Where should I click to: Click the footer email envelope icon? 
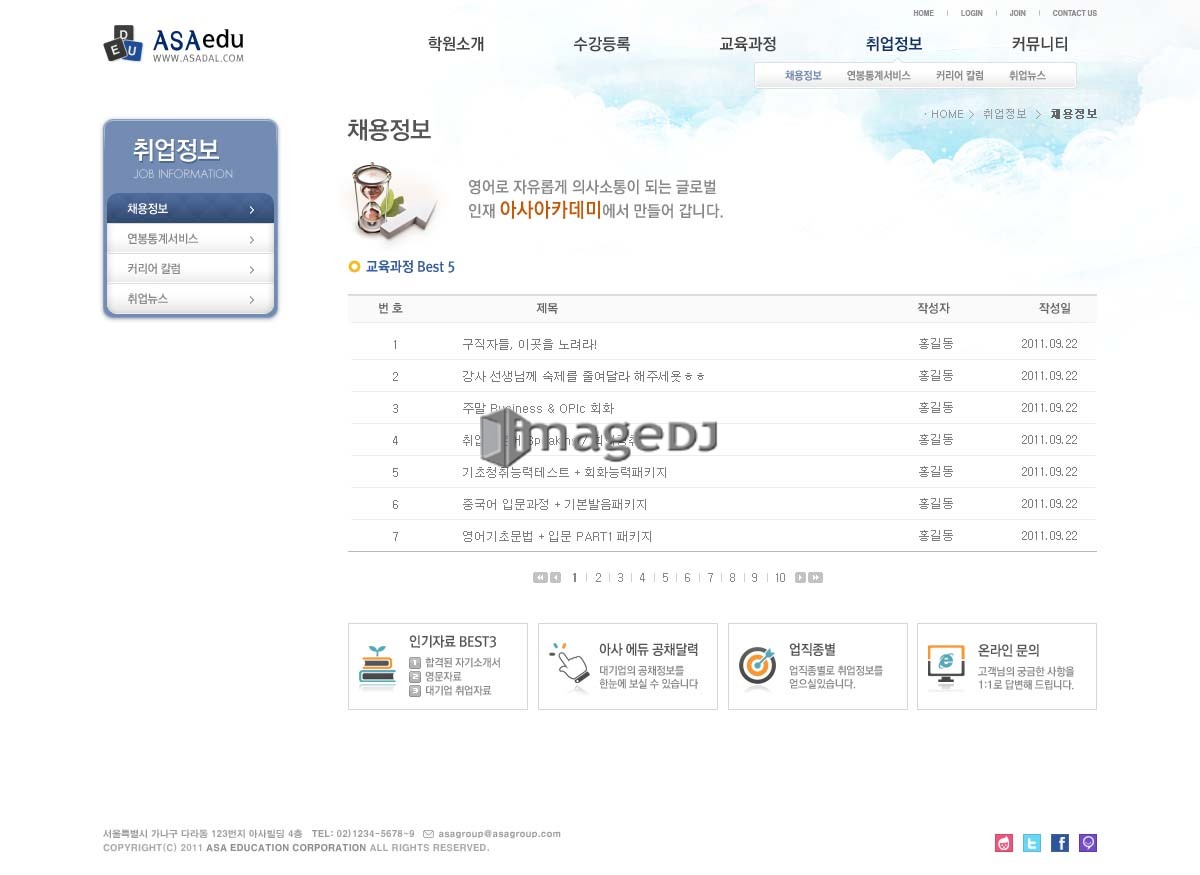428,834
